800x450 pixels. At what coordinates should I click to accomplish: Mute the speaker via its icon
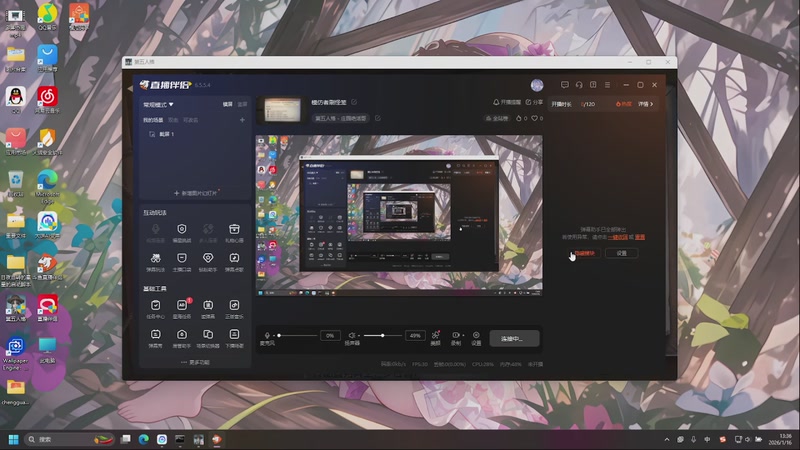[352, 336]
